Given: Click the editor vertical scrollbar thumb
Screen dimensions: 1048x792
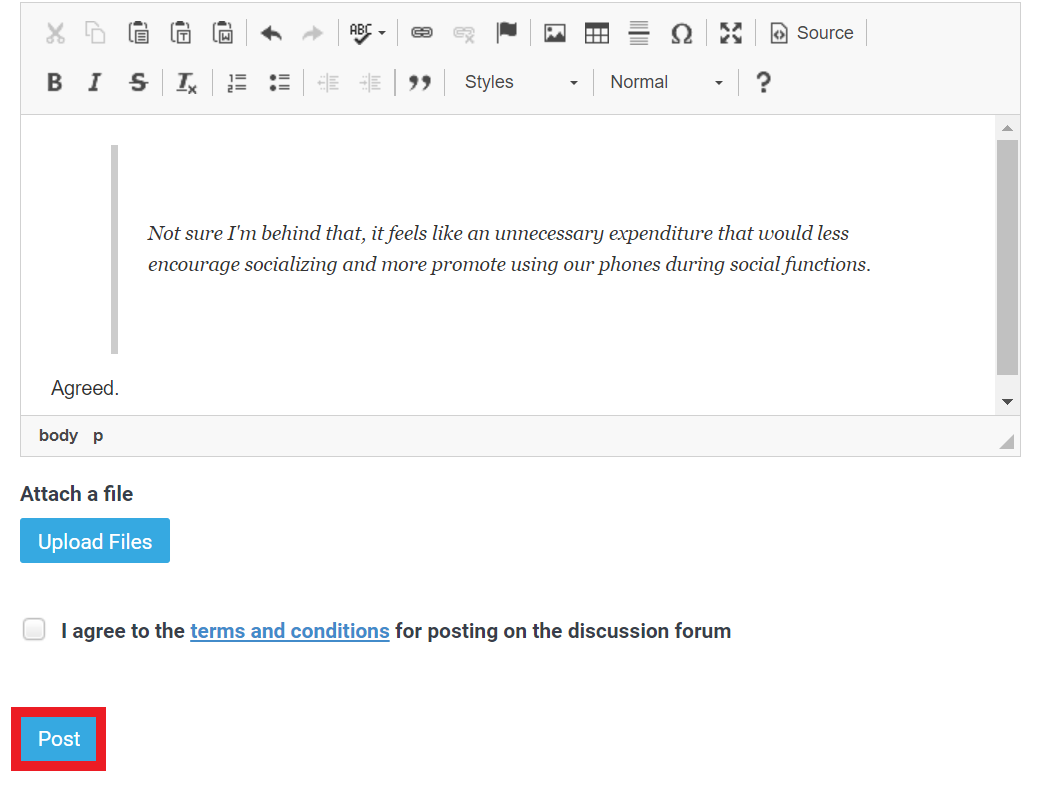Looking at the screenshot, I should [1007, 257].
